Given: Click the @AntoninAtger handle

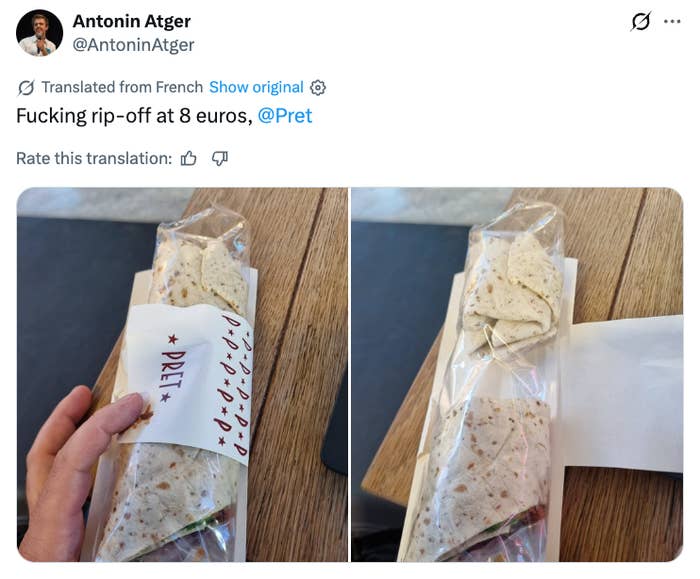Looking at the screenshot, I should click(x=133, y=45).
